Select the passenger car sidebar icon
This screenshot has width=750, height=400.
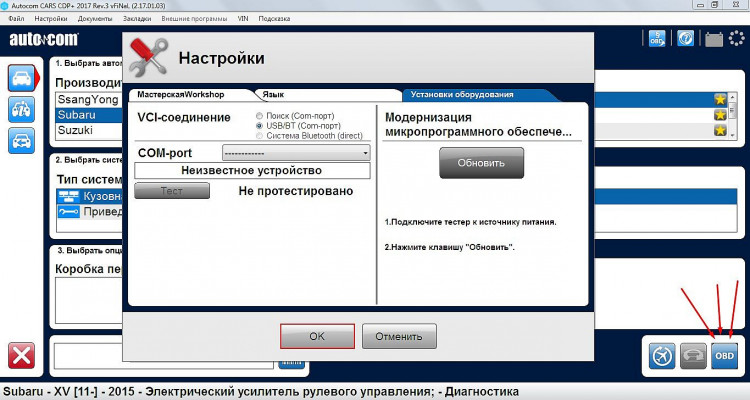(x=20, y=79)
